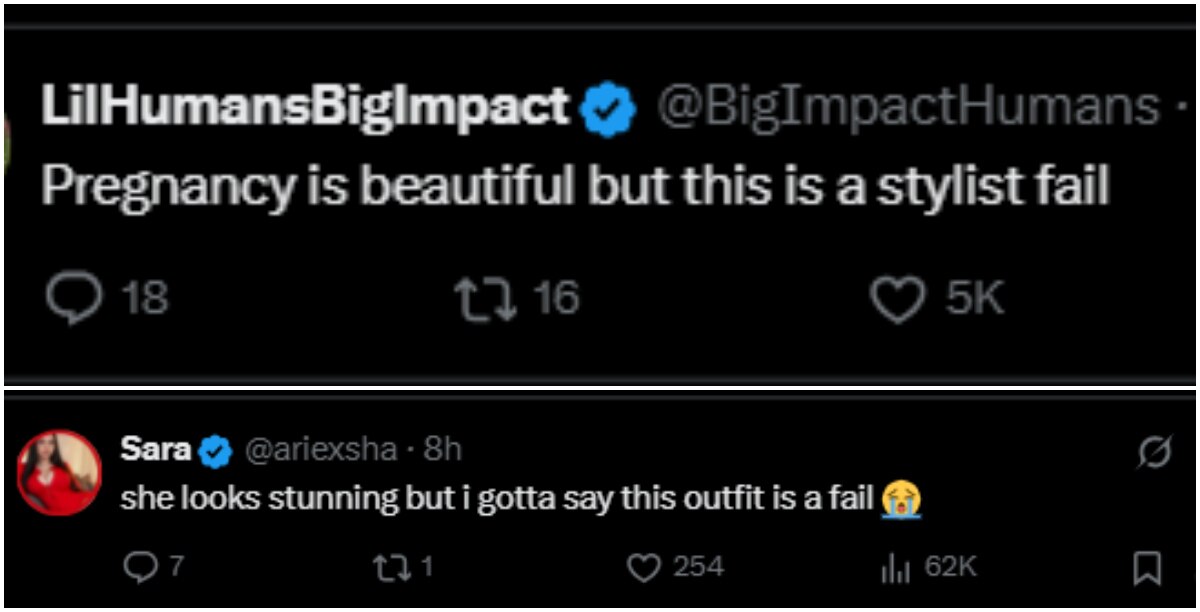Click the 5K like count
This screenshot has width=1200, height=612.
pyautogui.click(x=975, y=299)
